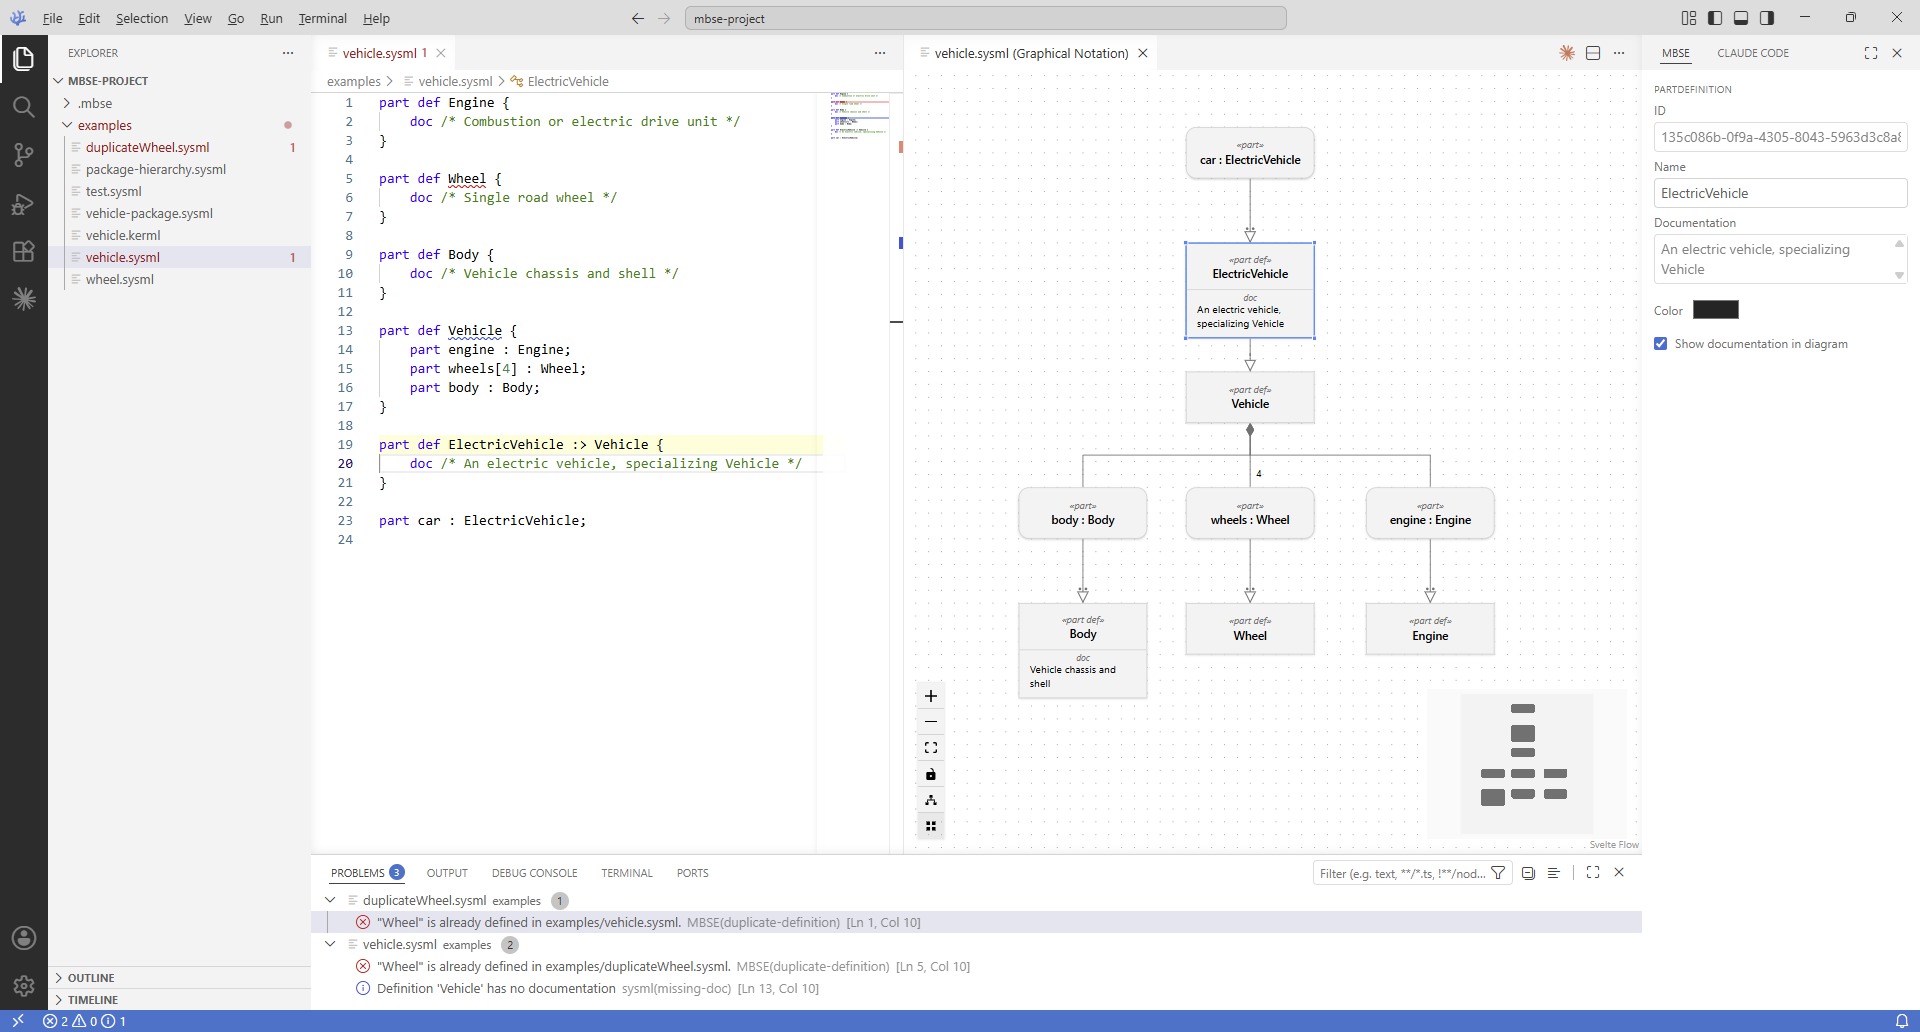Viewport: 1920px width, 1032px height.
Task: Toggle Show documentation in diagram checkbox
Action: (x=1661, y=344)
